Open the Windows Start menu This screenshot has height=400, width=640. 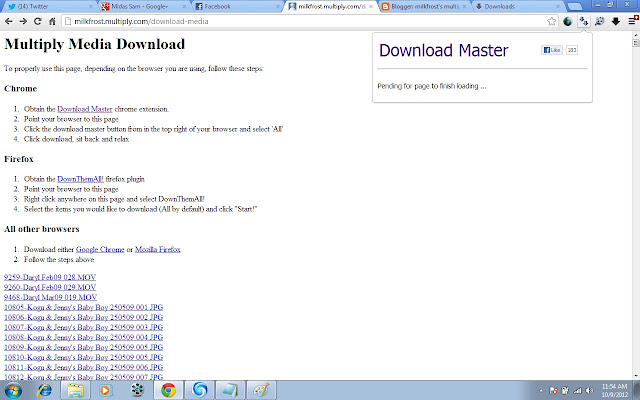click(x=13, y=390)
